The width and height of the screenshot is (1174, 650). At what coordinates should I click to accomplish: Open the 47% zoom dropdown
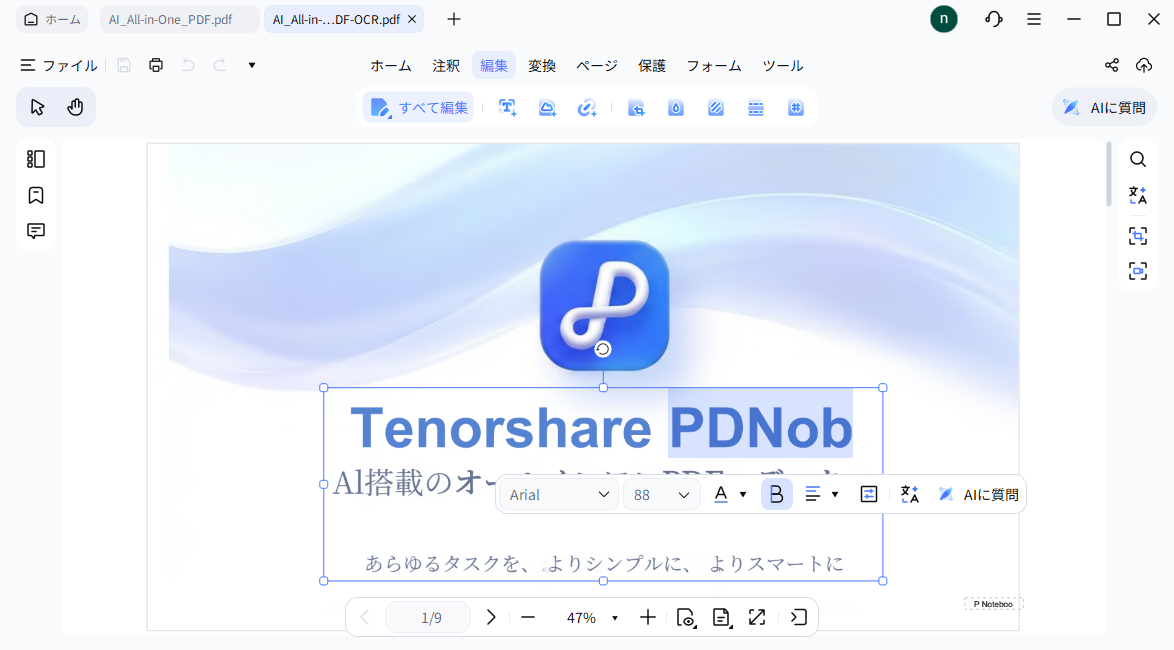click(x=591, y=618)
